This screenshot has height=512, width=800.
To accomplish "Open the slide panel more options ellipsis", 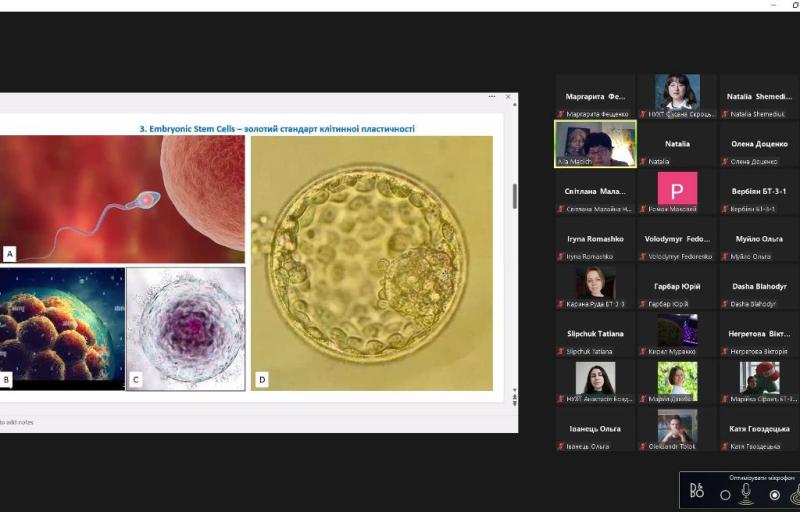I will click(492, 96).
